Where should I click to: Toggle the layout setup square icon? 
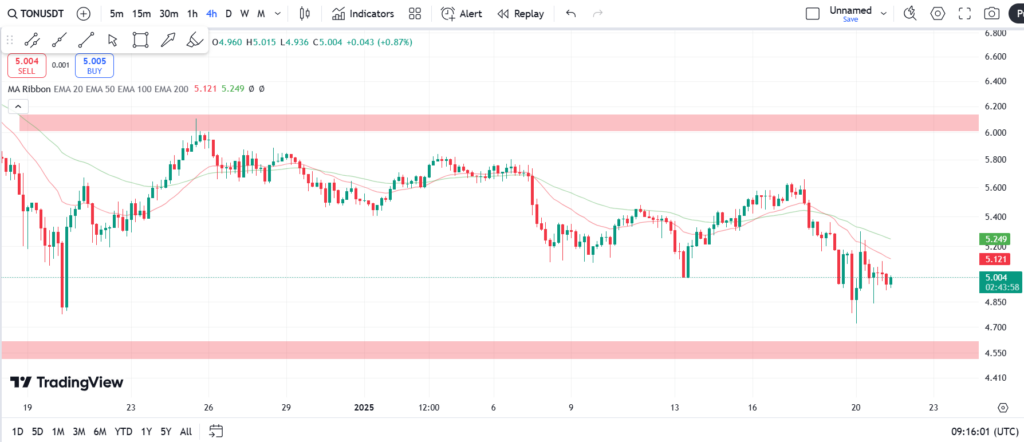click(813, 14)
